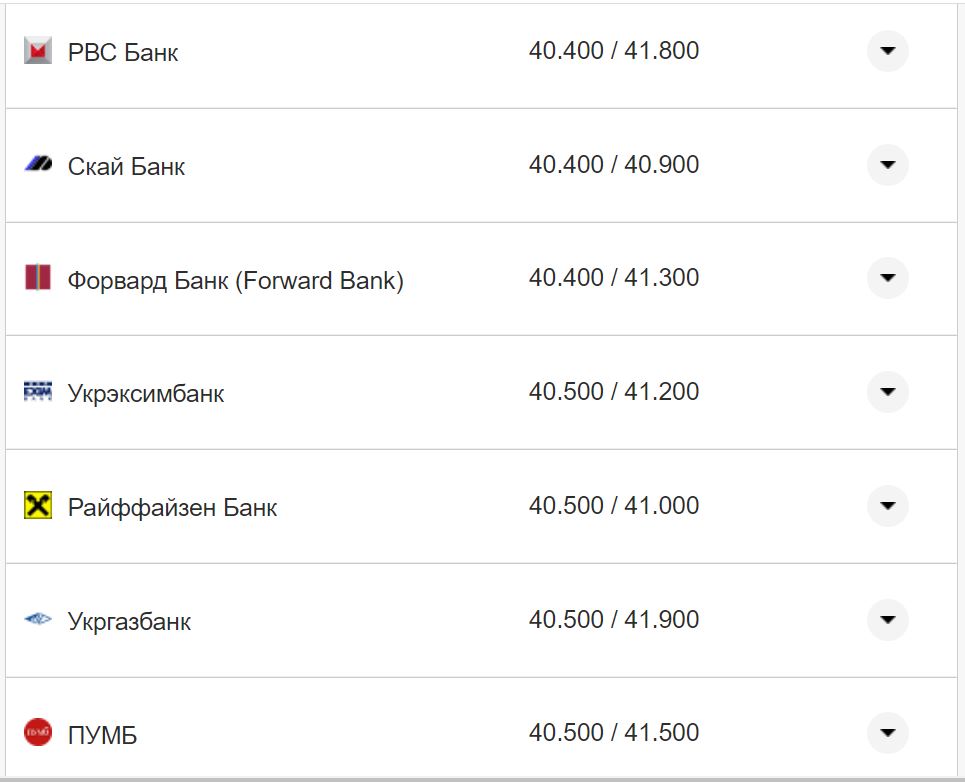Expand the Скай Банк rate details
Screen dimensions: 965x782
coord(887,165)
